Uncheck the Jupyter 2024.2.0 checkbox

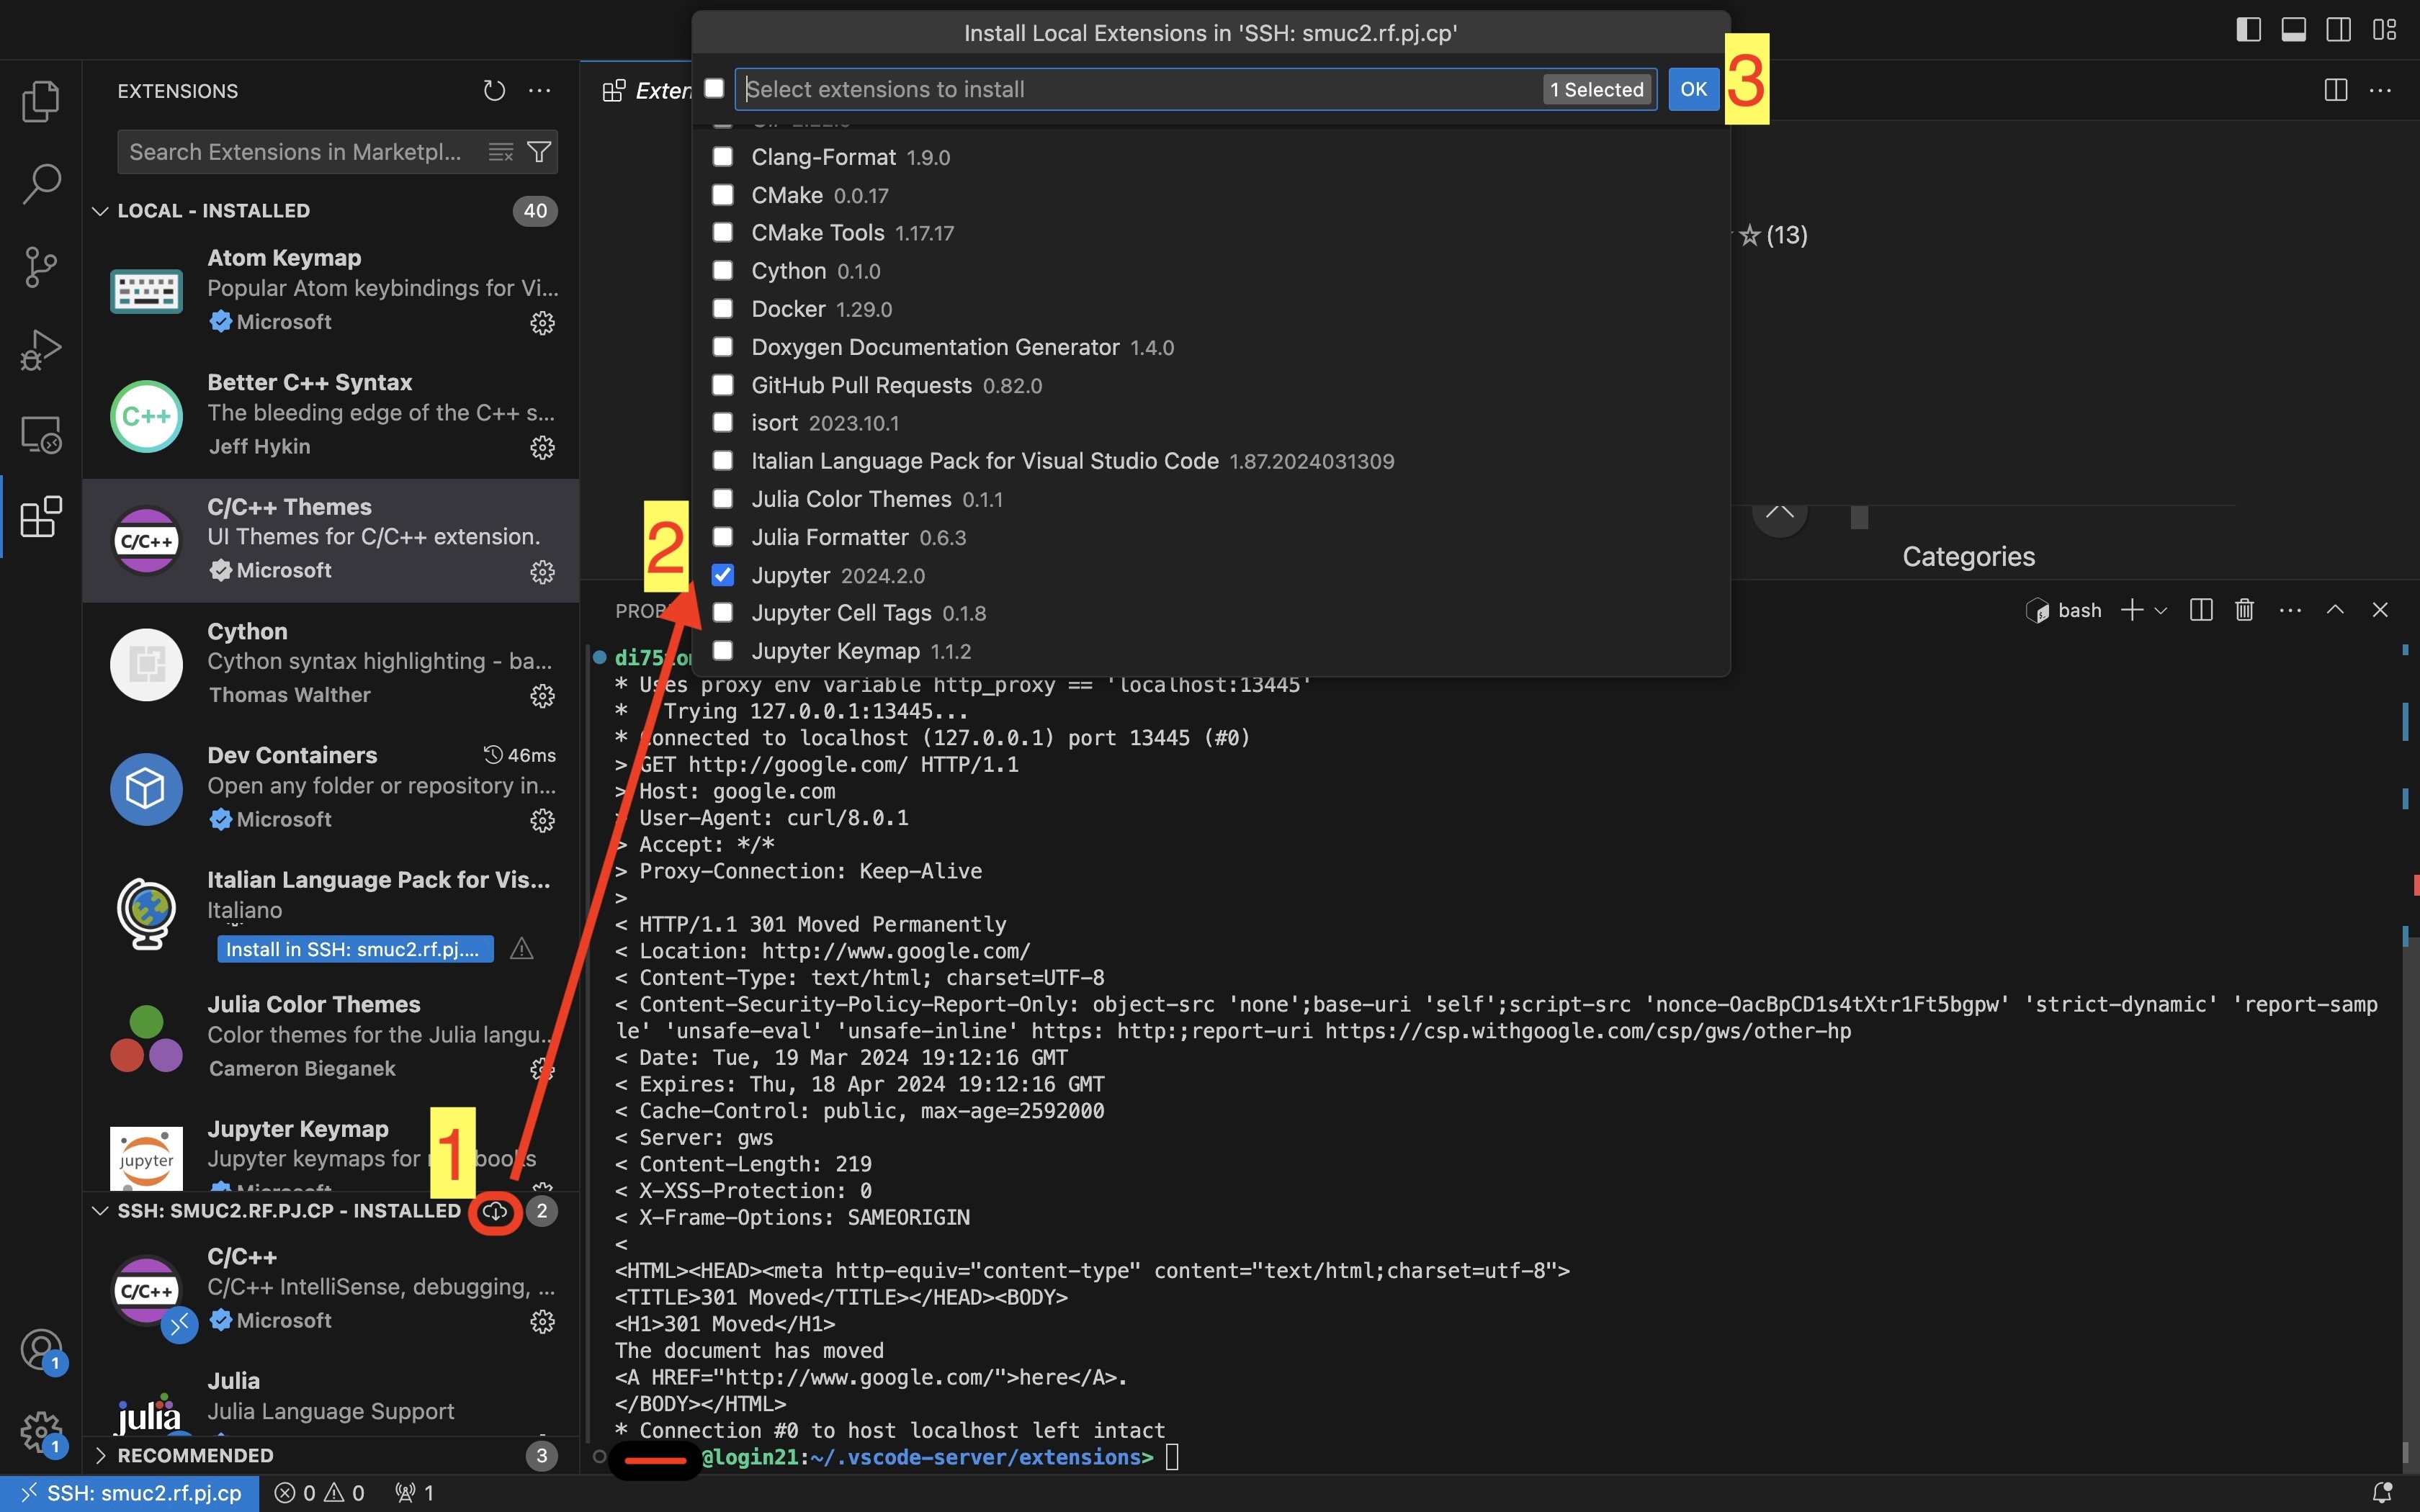(723, 575)
